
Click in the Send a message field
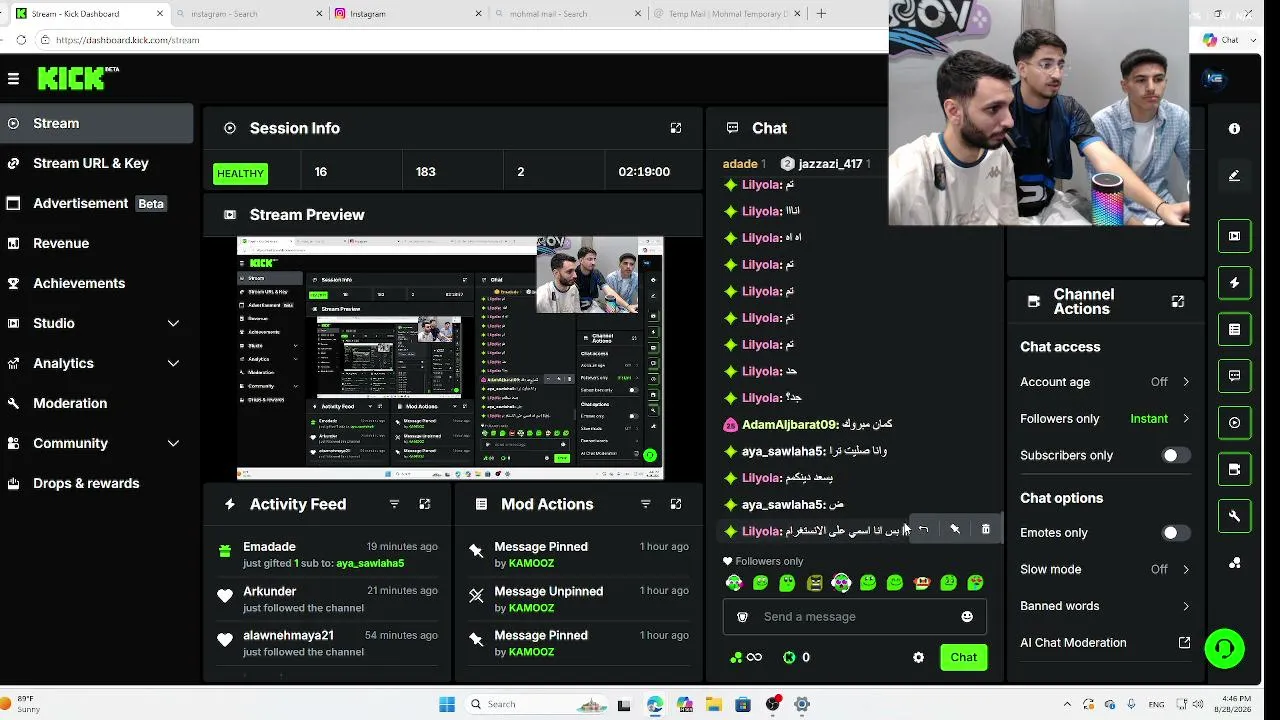click(854, 617)
